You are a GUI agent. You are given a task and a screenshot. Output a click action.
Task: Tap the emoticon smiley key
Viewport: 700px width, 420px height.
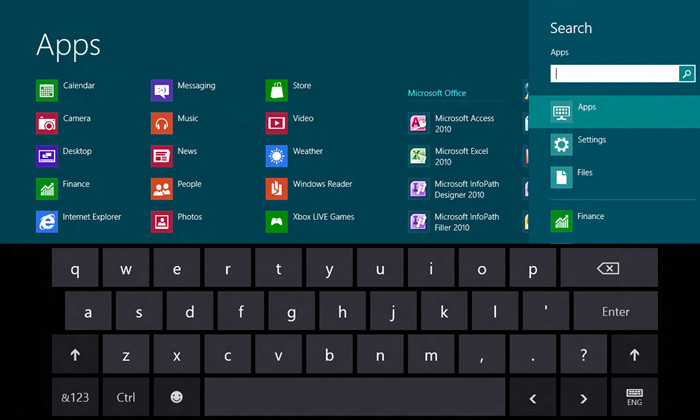pos(176,397)
